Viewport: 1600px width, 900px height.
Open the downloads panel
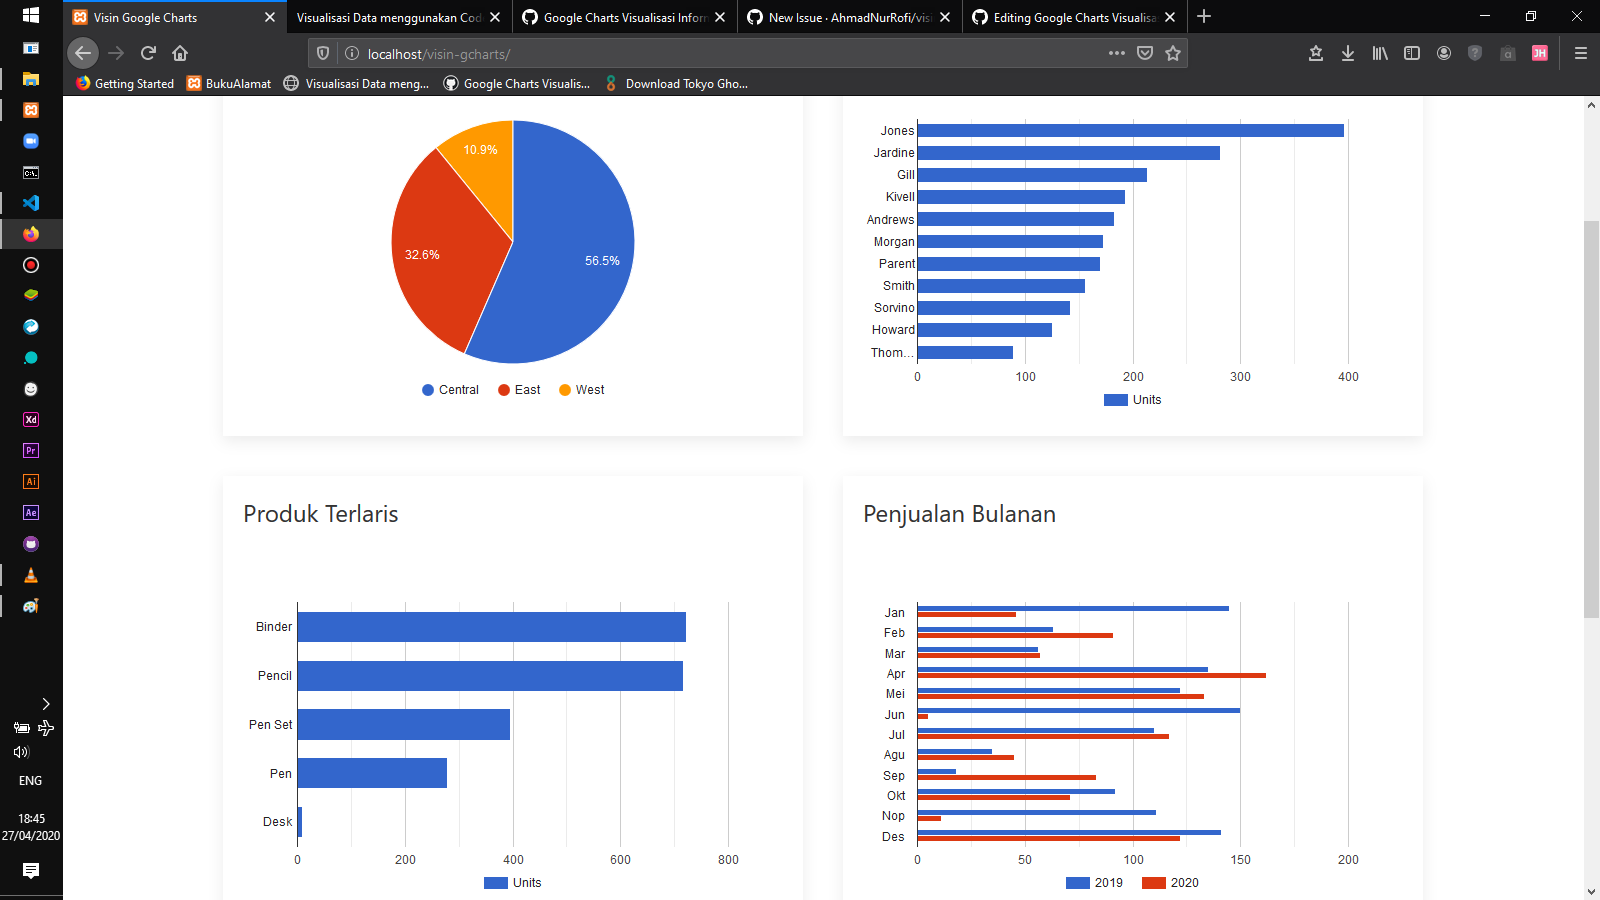pos(1348,53)
